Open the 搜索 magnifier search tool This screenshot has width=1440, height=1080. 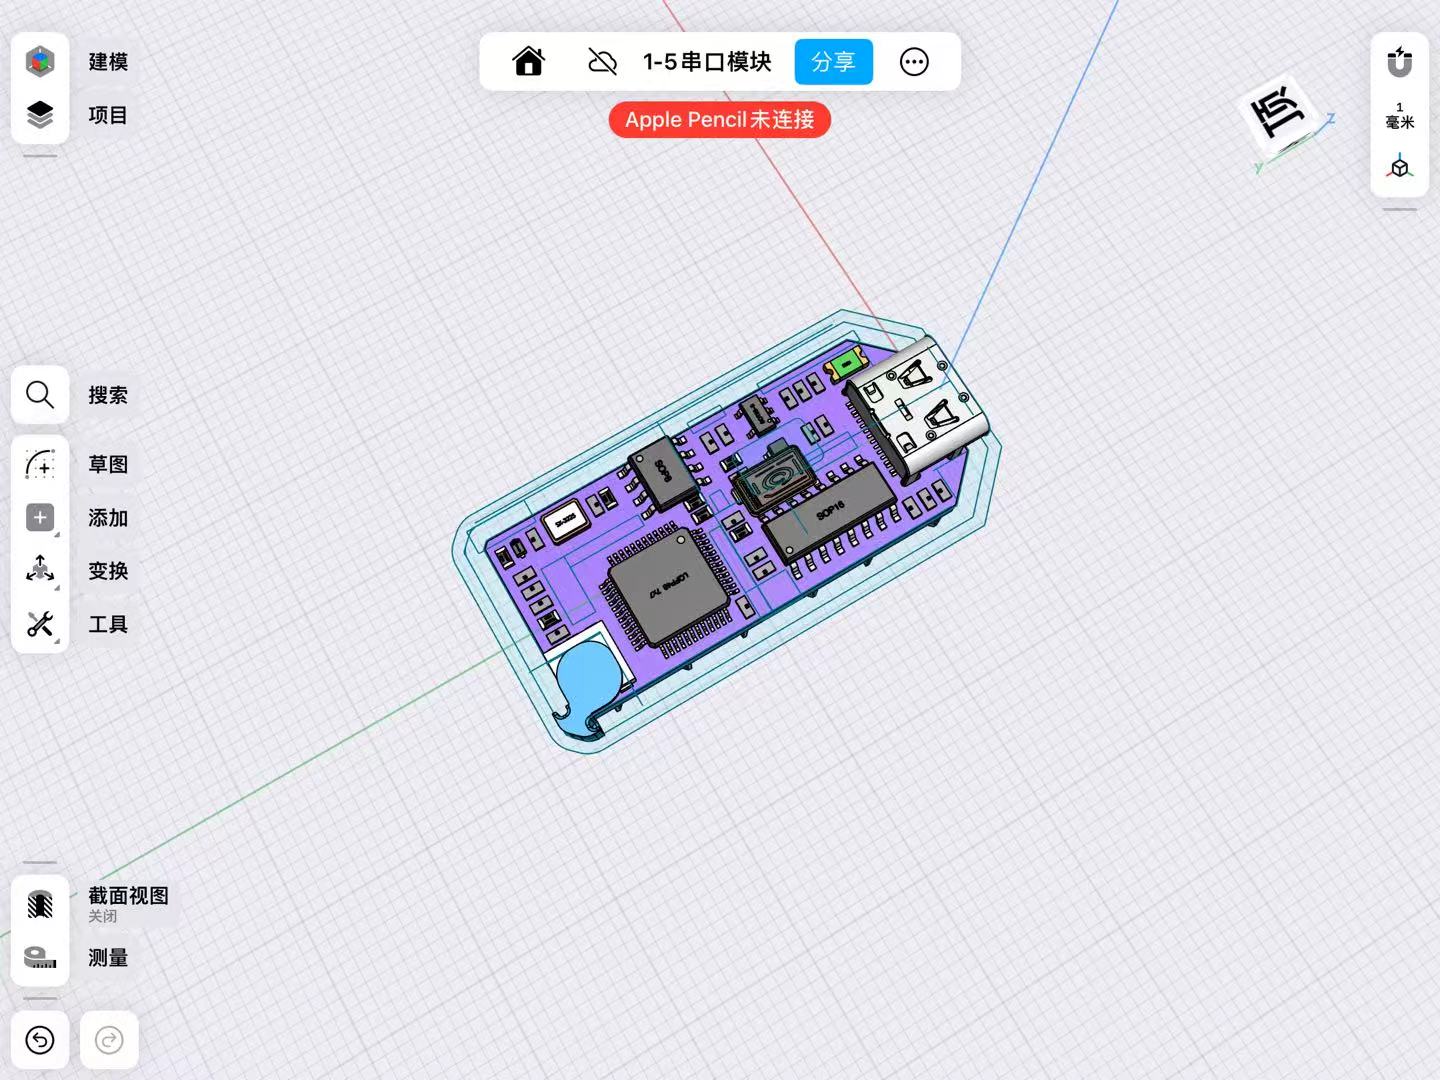[40, 395]
